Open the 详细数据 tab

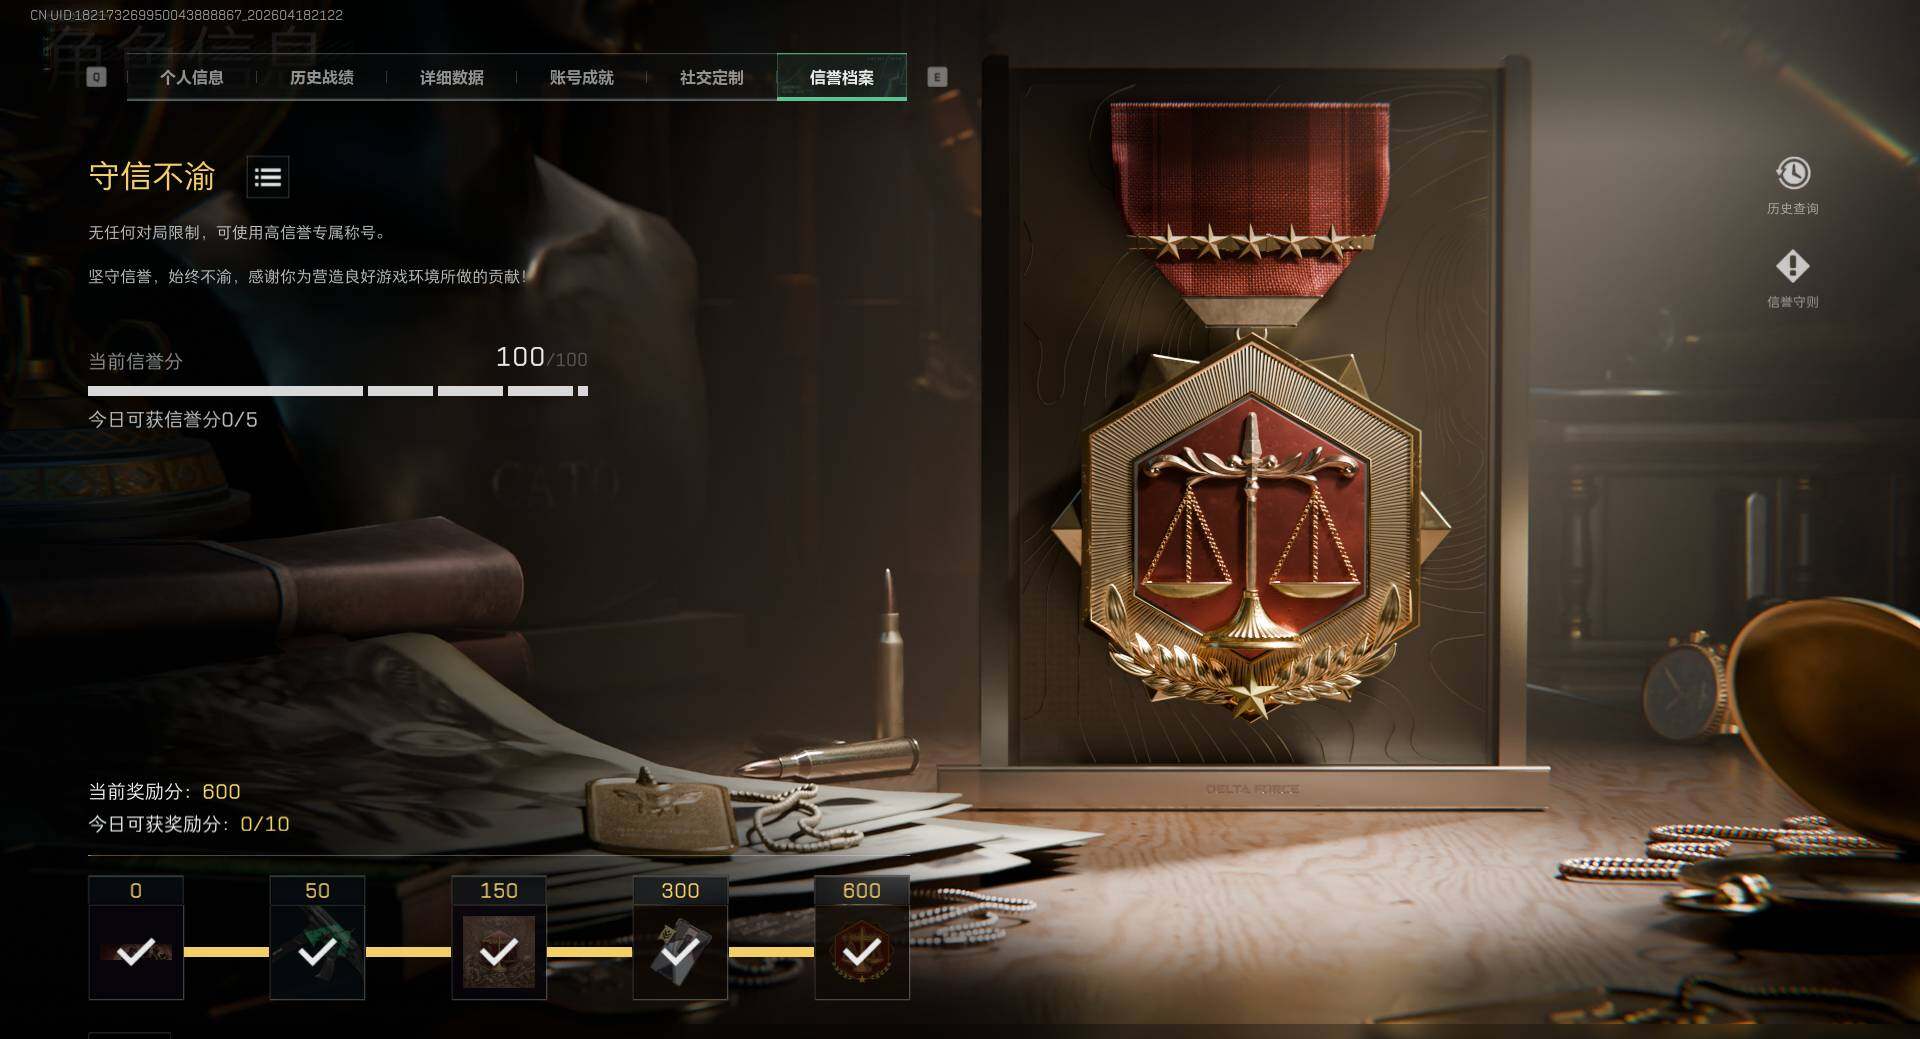(451, 77)
